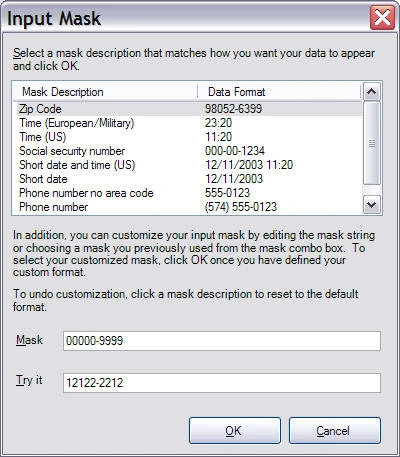Click the list scroll down arrow
The width and height of the screenshot is (400, 457).
372,204
